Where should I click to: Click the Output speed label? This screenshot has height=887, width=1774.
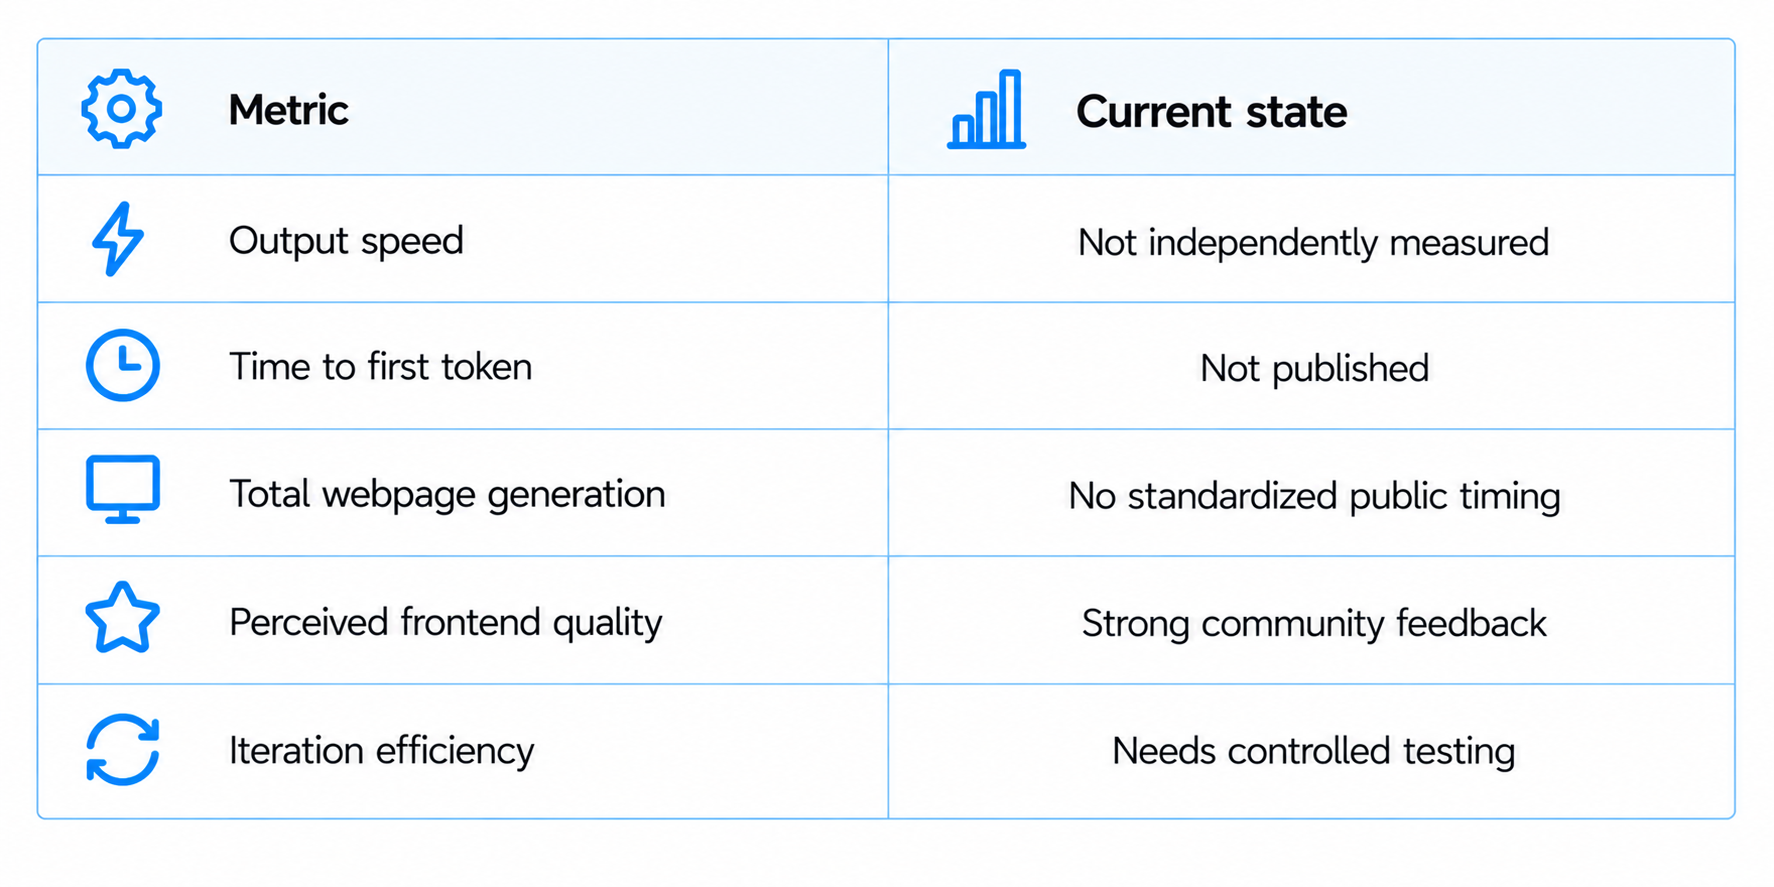(346, 241)
